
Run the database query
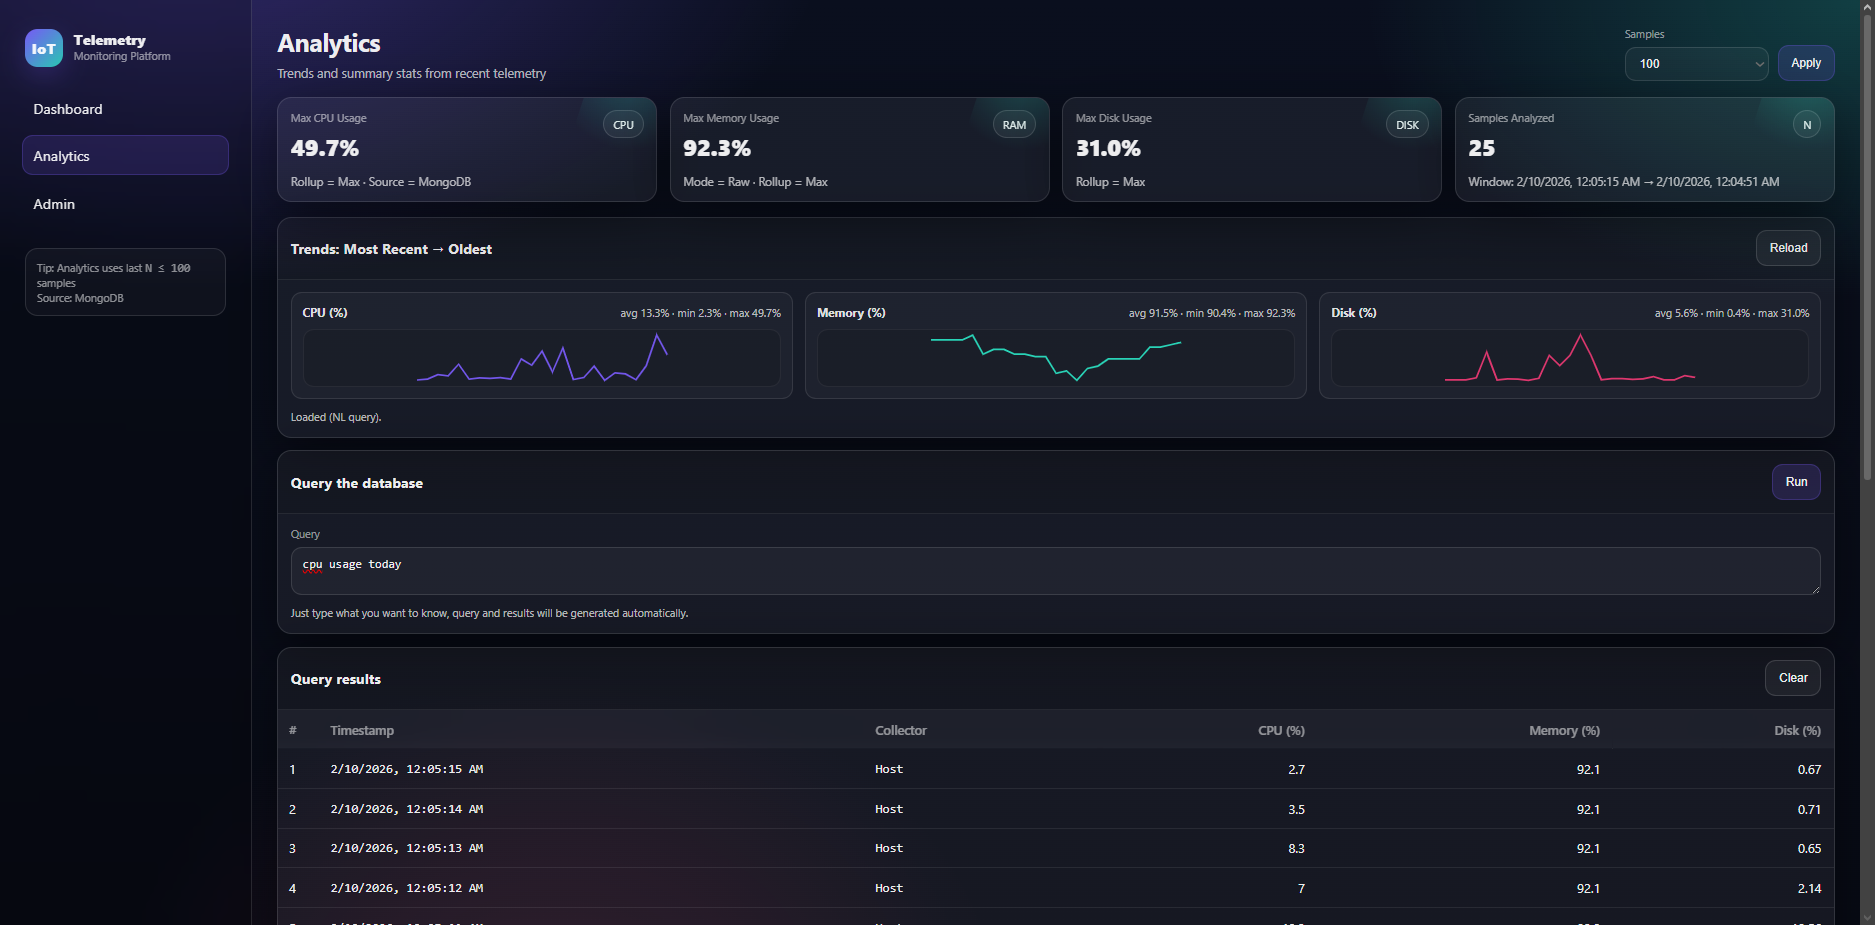click(1795, 481)
